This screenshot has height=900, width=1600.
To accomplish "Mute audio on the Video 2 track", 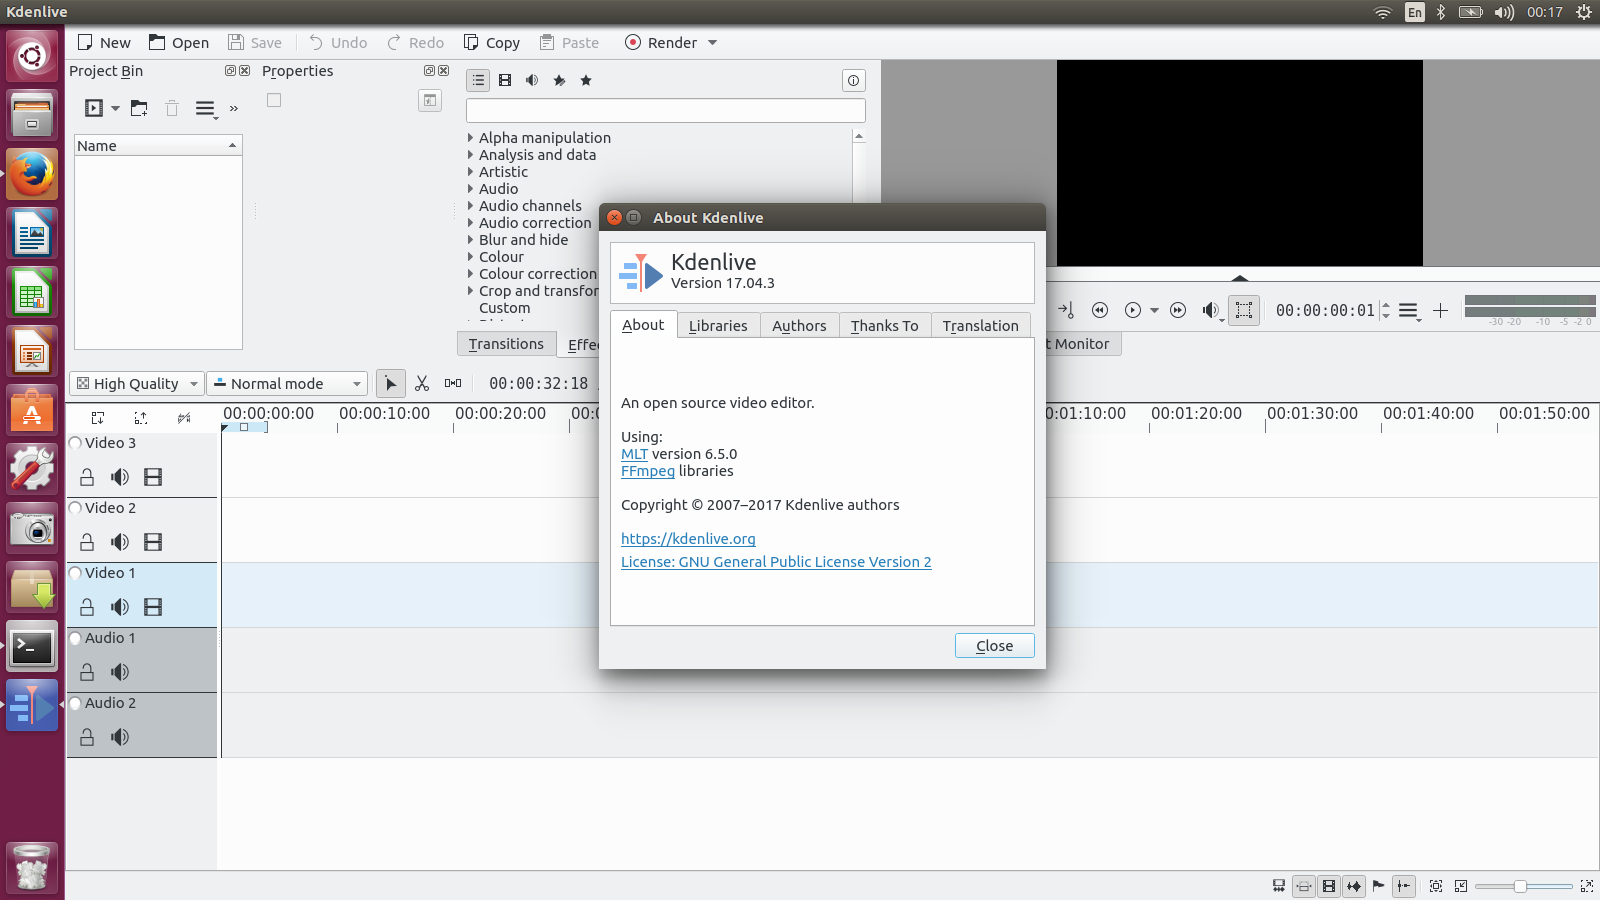I will (x=120, y=542).
